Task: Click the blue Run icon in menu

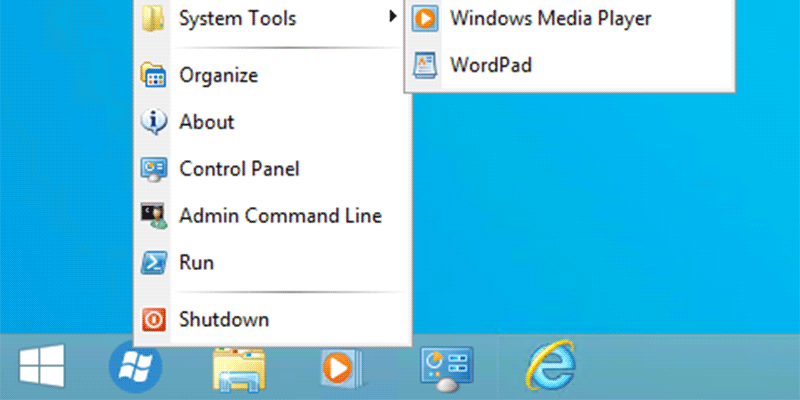Action: click(154, 263)
